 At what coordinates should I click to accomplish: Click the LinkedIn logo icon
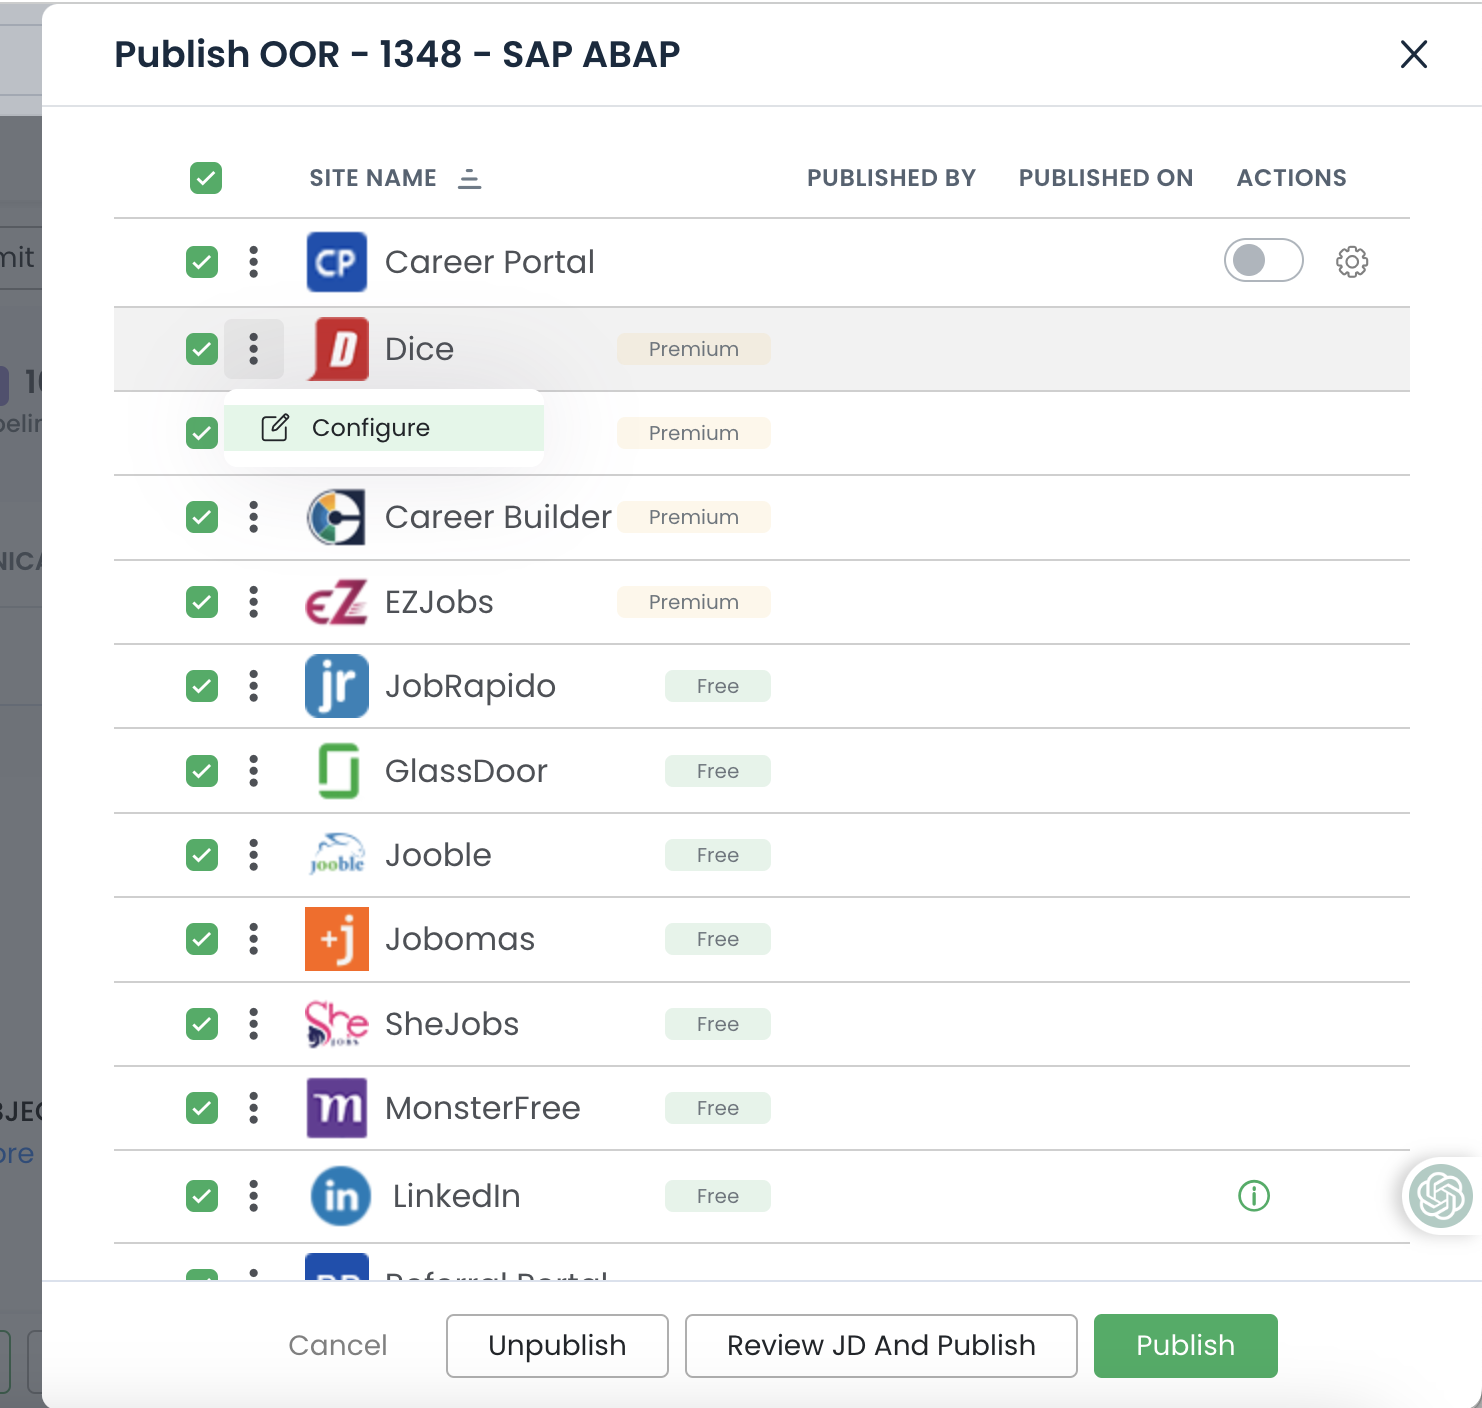coord(339,1196)
